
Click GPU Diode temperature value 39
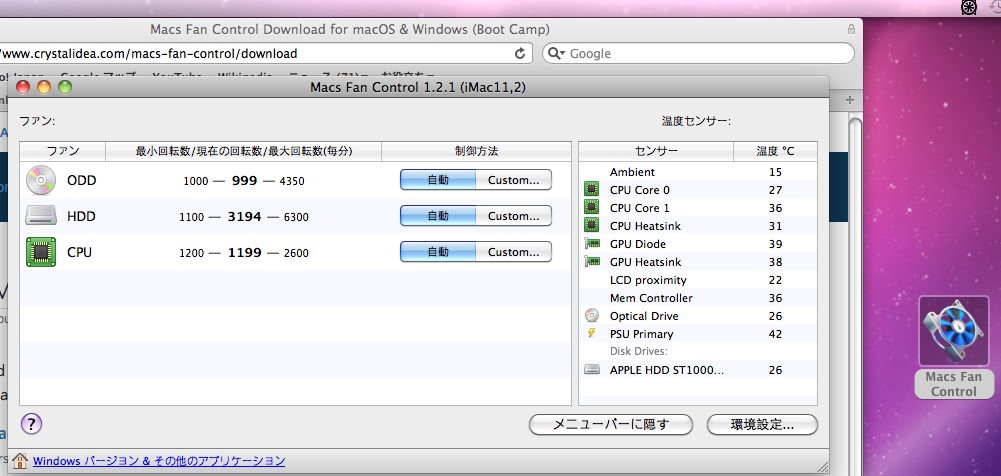click(776, 244)
